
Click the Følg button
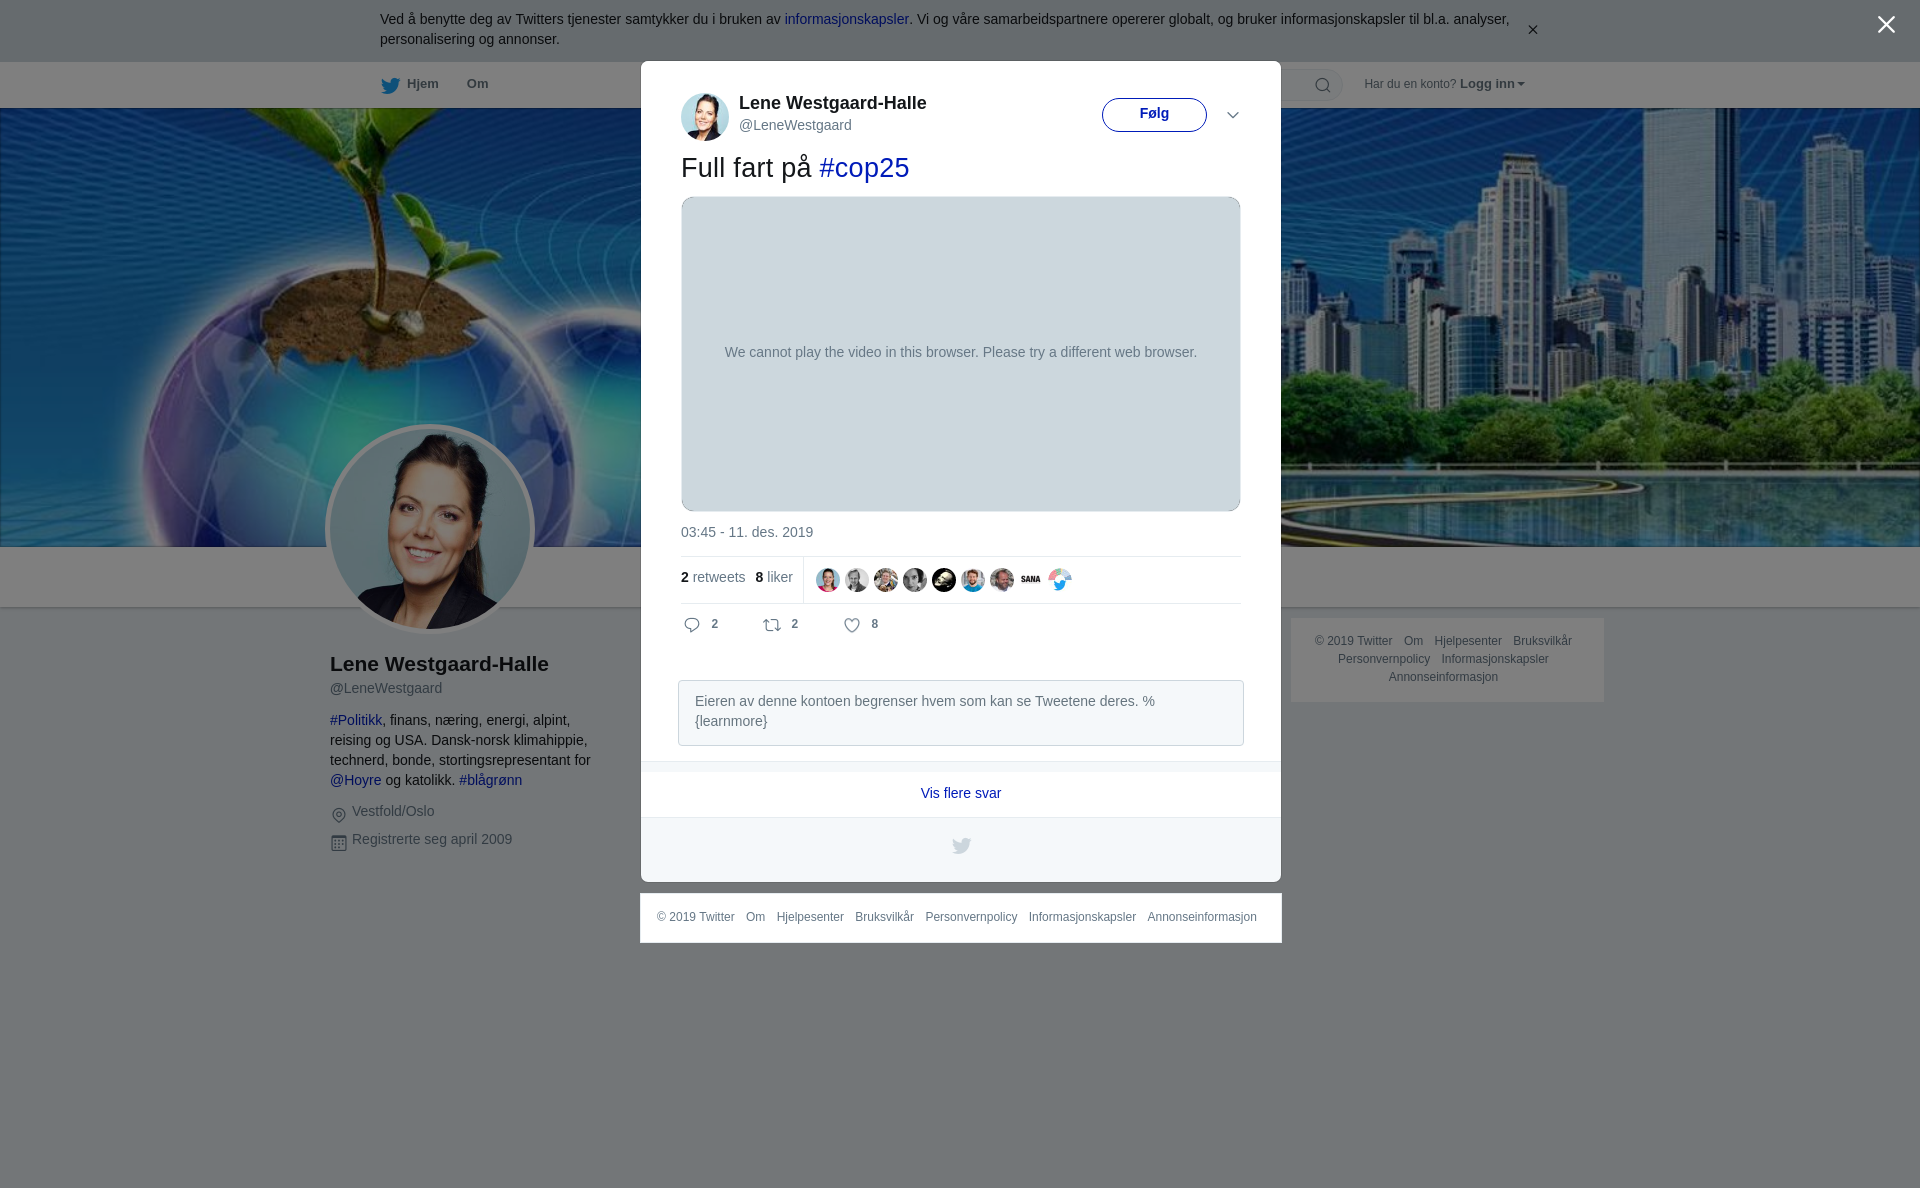click(x=1154, y=114)
